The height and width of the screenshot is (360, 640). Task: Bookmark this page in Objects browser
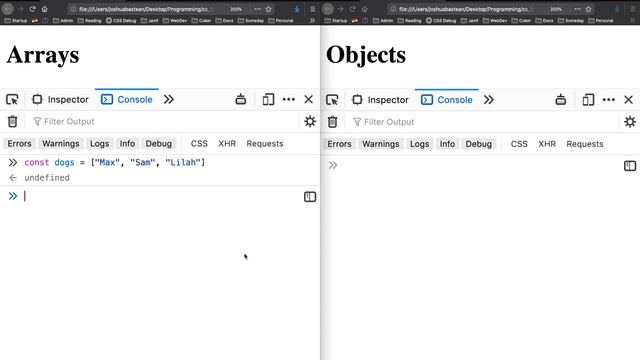(589, 9)
